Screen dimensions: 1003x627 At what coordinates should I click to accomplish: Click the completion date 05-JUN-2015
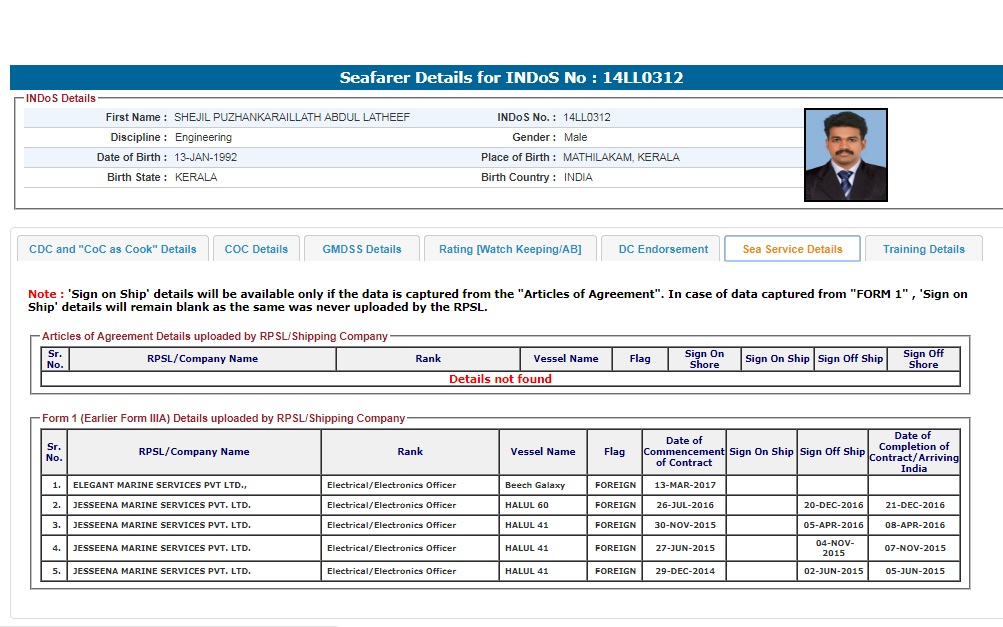(x=915, y=571)
